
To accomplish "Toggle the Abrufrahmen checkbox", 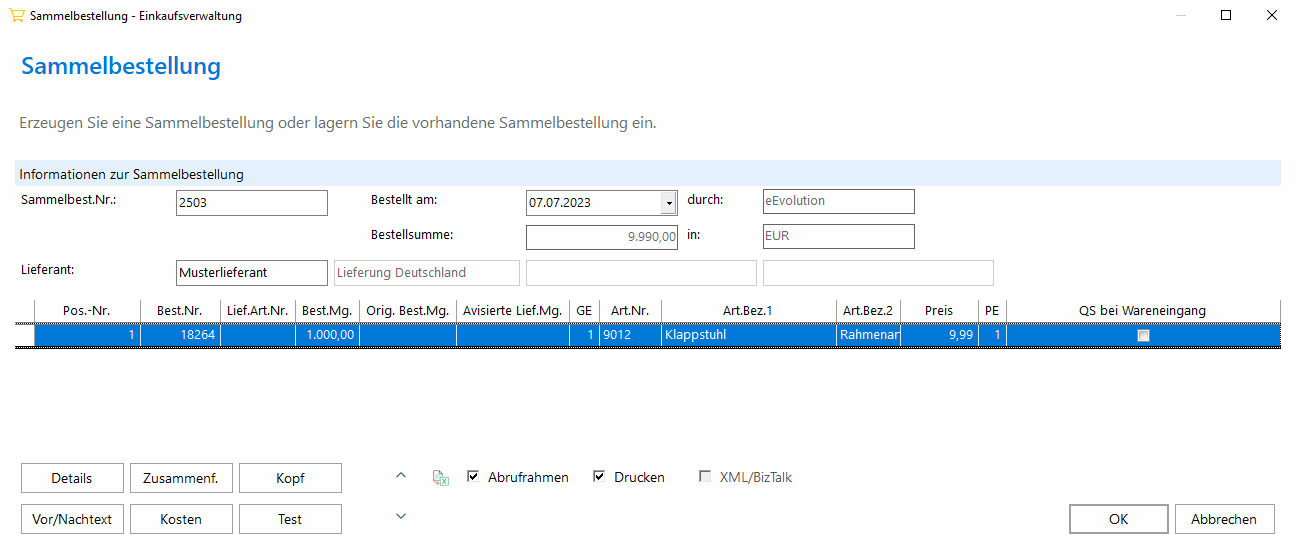I will (x=473, y=477).
